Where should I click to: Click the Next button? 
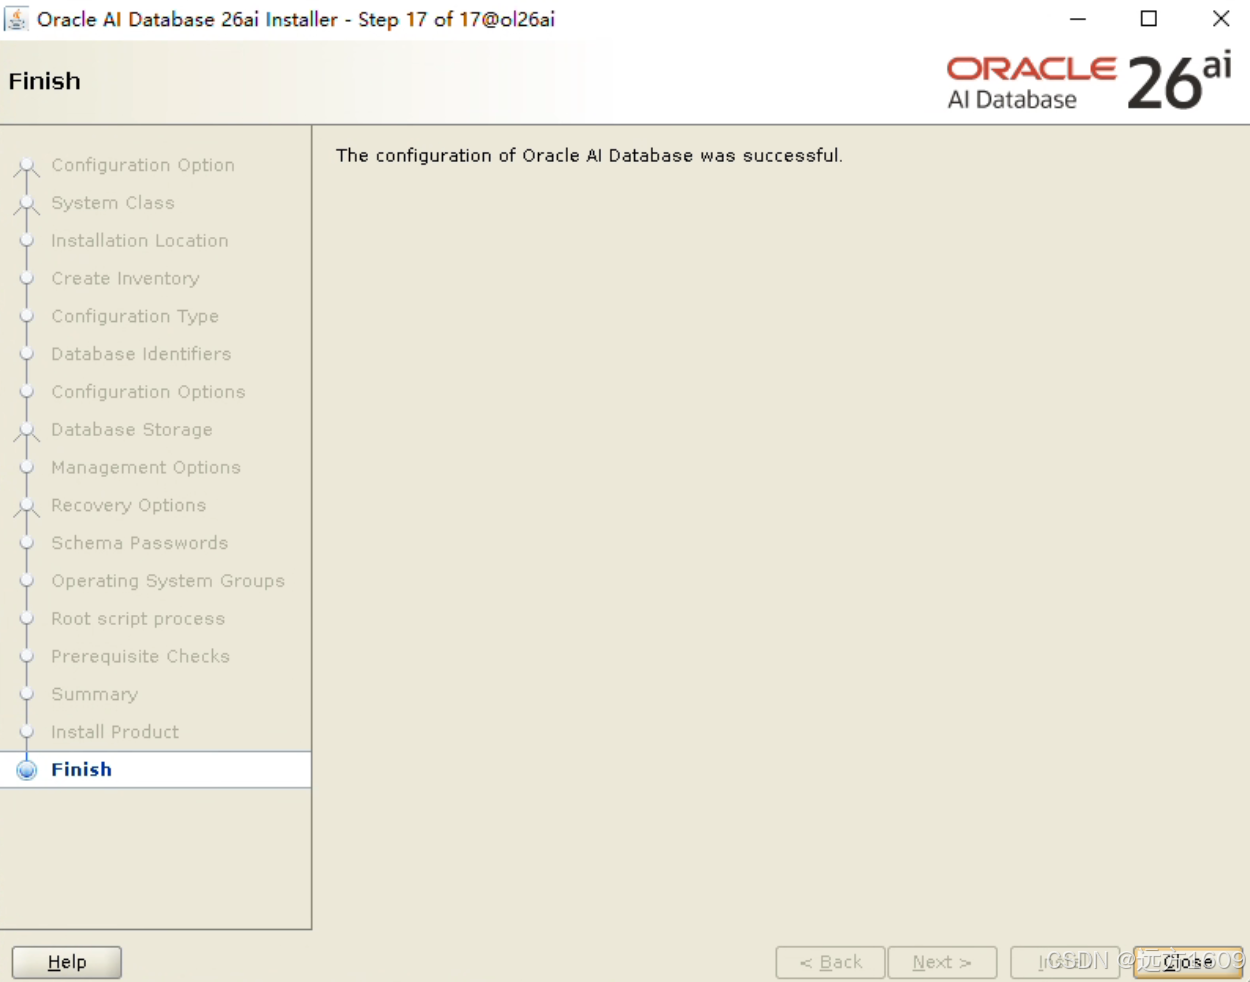point(942,962)
